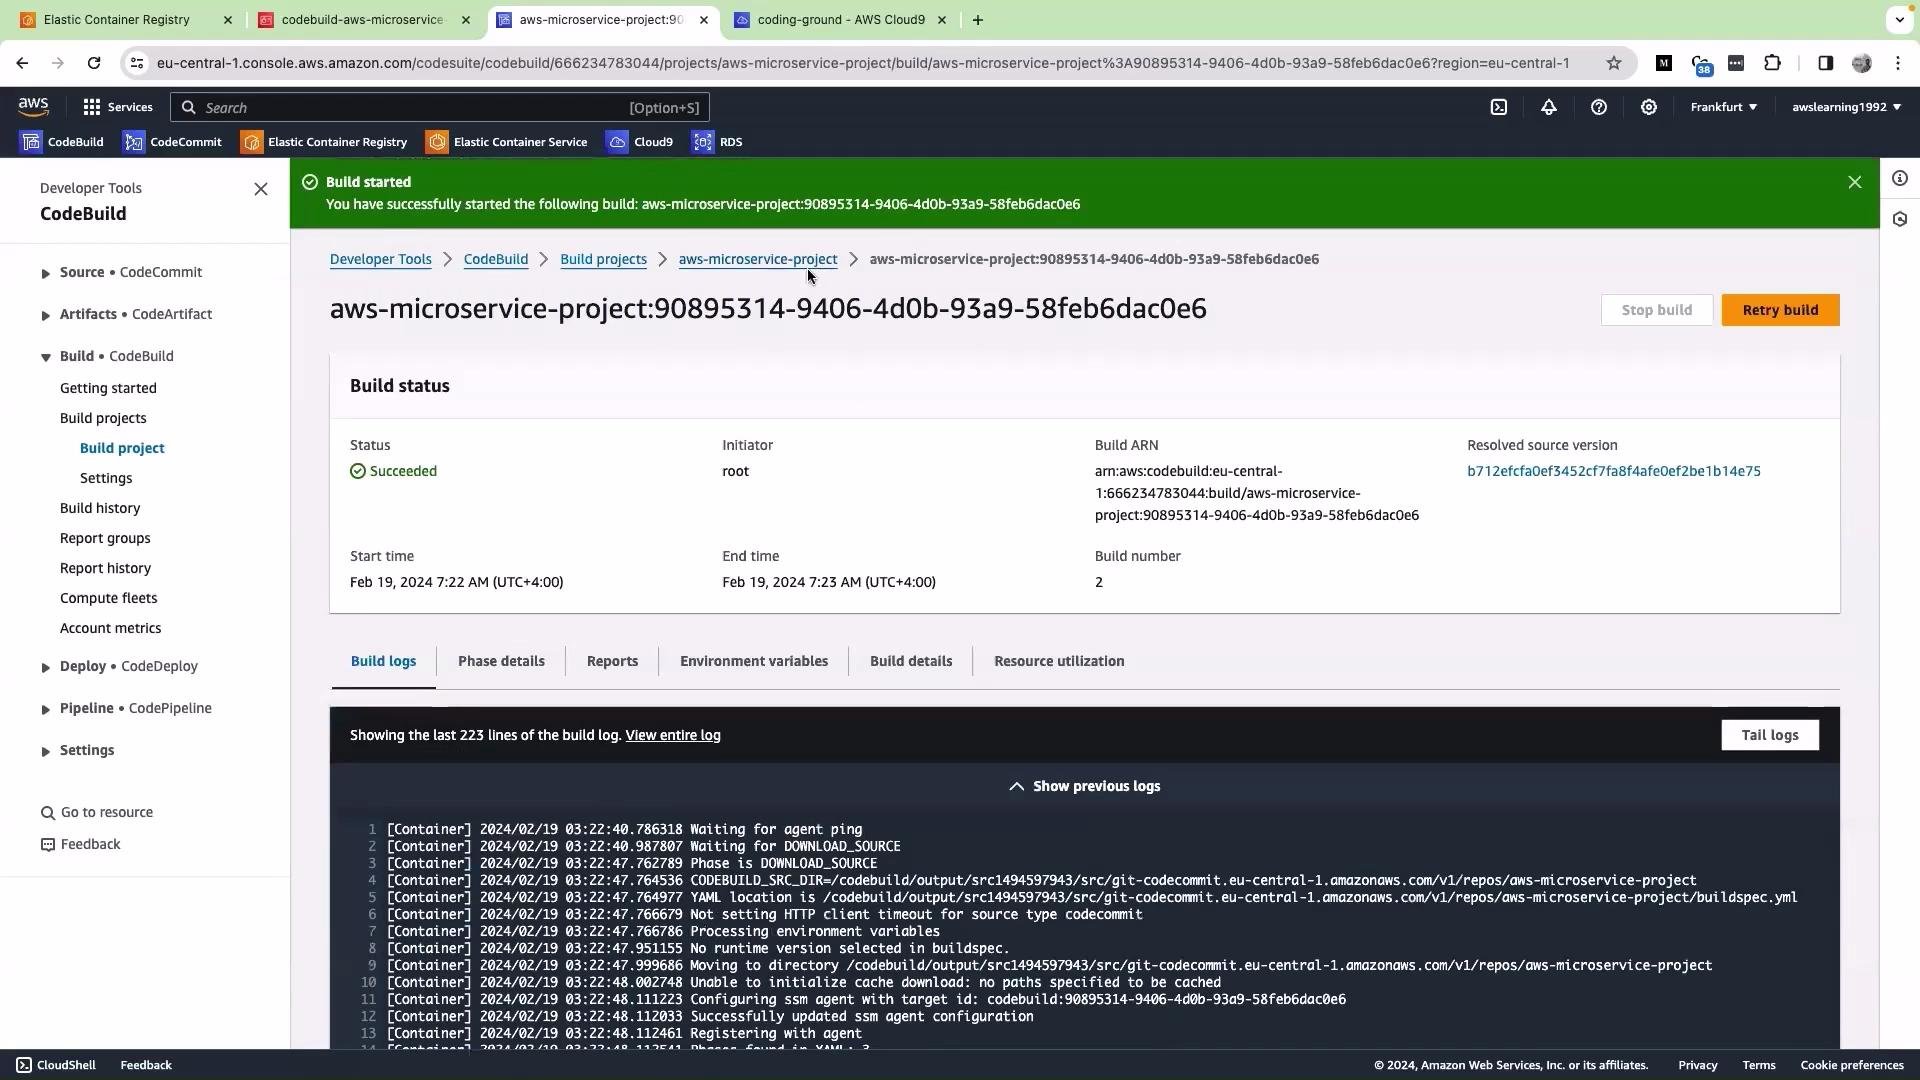Viewport: 1920px width, 1080px height.
Task: Open Account metrics in sidebar
Action: pyautogui.click(x=110, y=628)
